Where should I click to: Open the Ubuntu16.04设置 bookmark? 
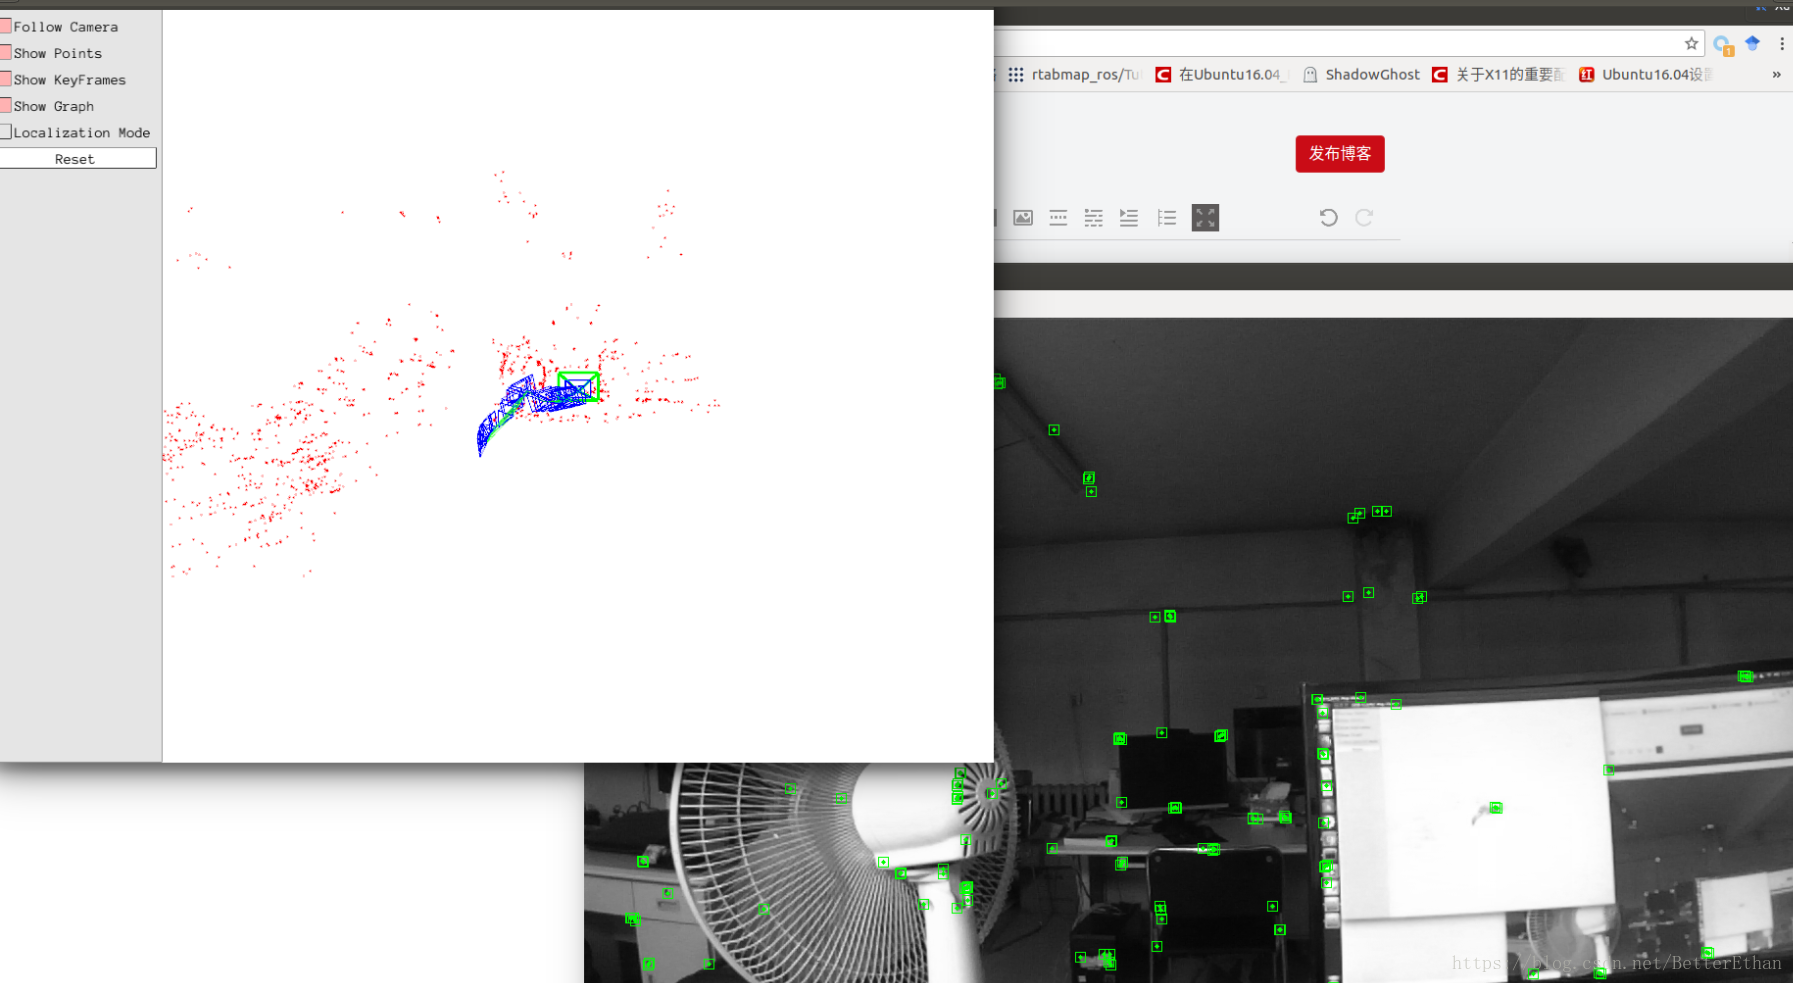1646,74
